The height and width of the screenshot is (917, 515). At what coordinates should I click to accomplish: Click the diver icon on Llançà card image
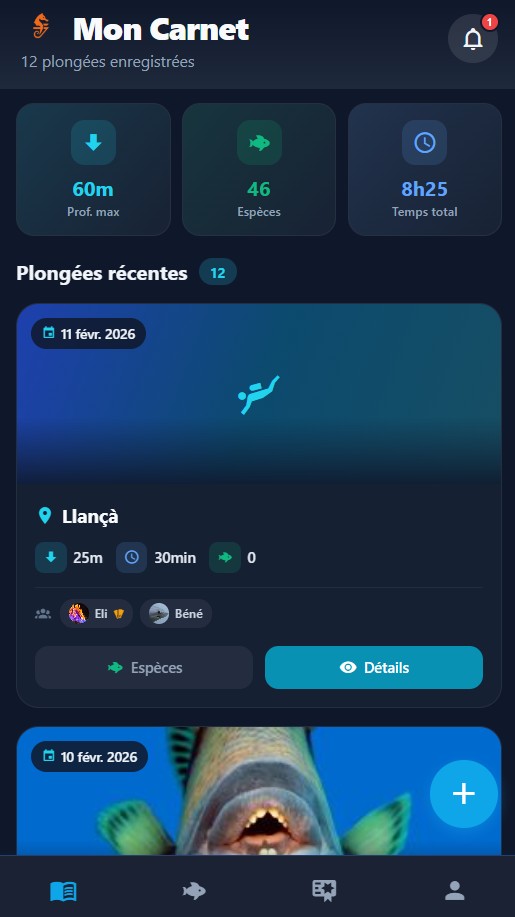click(258, 395)
